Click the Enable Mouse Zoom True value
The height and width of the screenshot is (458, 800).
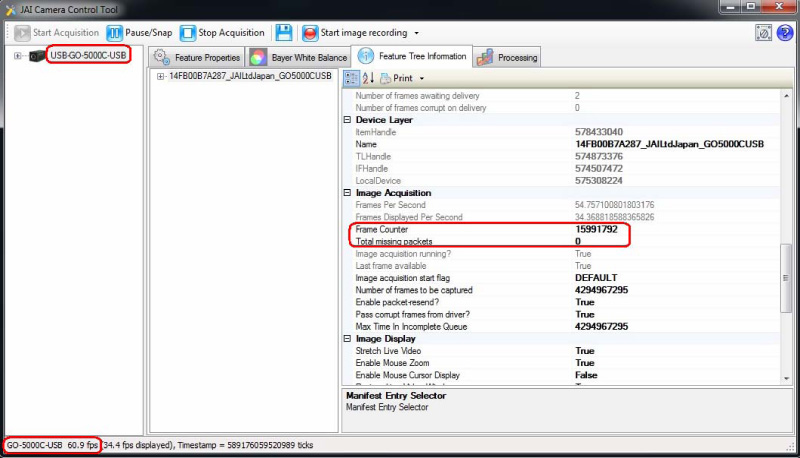(x=585, y=363)
